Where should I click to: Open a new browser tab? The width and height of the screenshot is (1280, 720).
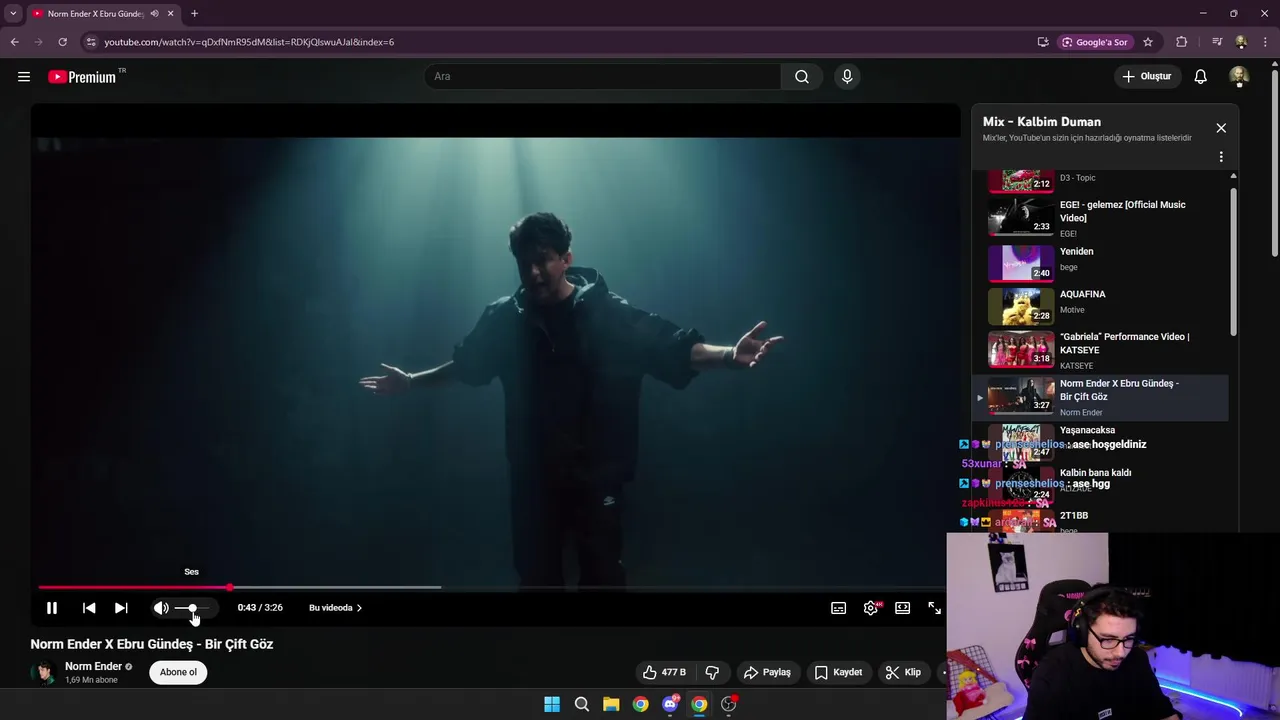pyautogui.click(x=194, y=14)
